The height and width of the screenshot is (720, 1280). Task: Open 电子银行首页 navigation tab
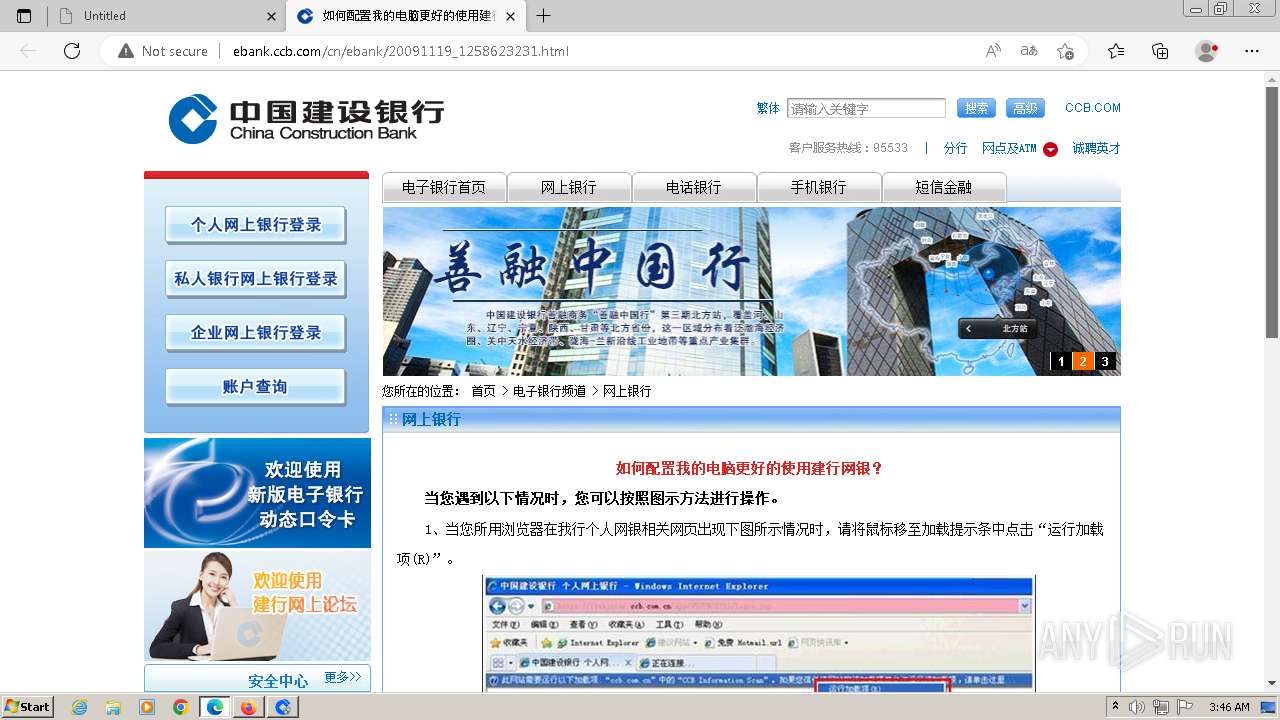(x=444, y=187)
